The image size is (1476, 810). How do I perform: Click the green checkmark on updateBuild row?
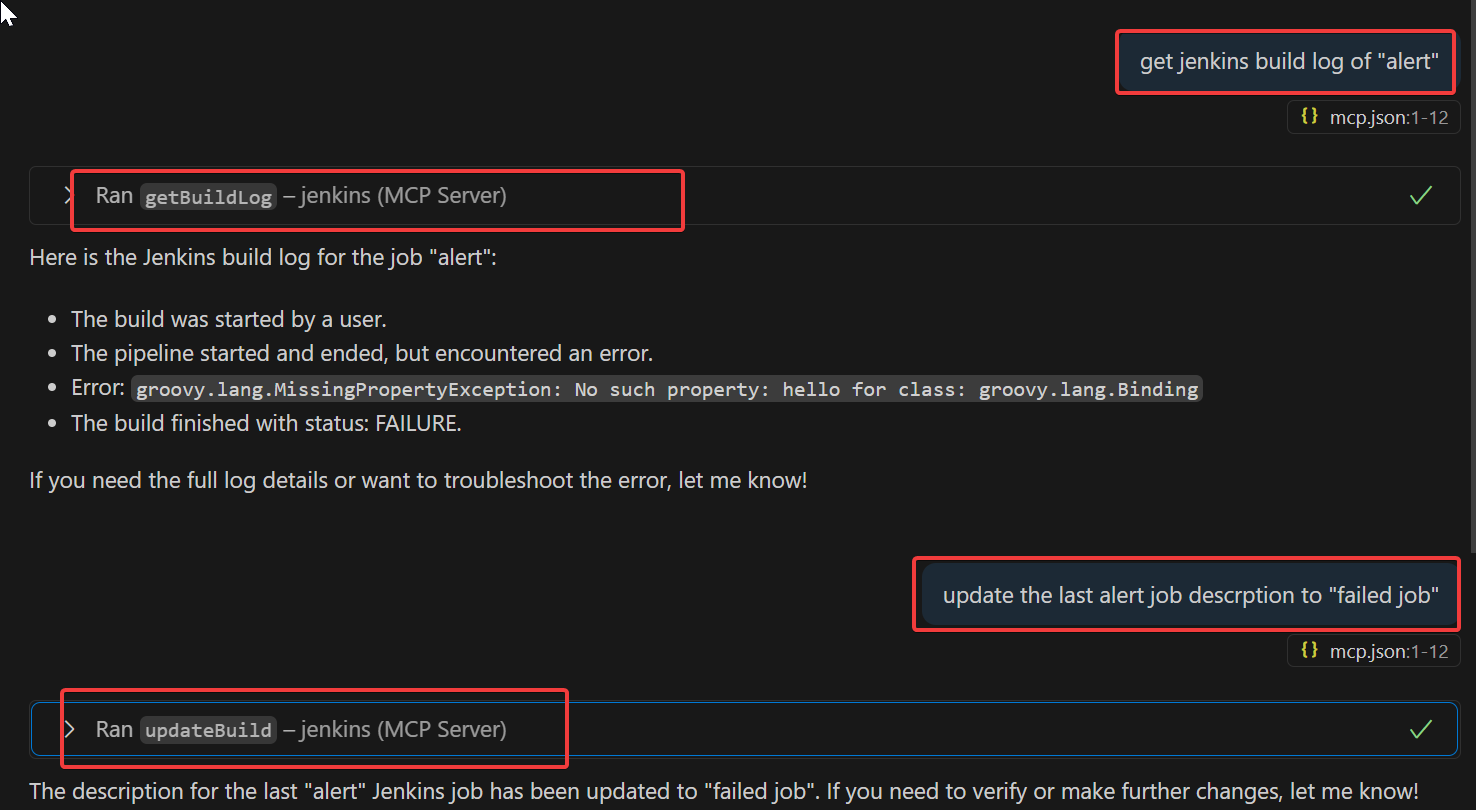(x=1420, y=730)
